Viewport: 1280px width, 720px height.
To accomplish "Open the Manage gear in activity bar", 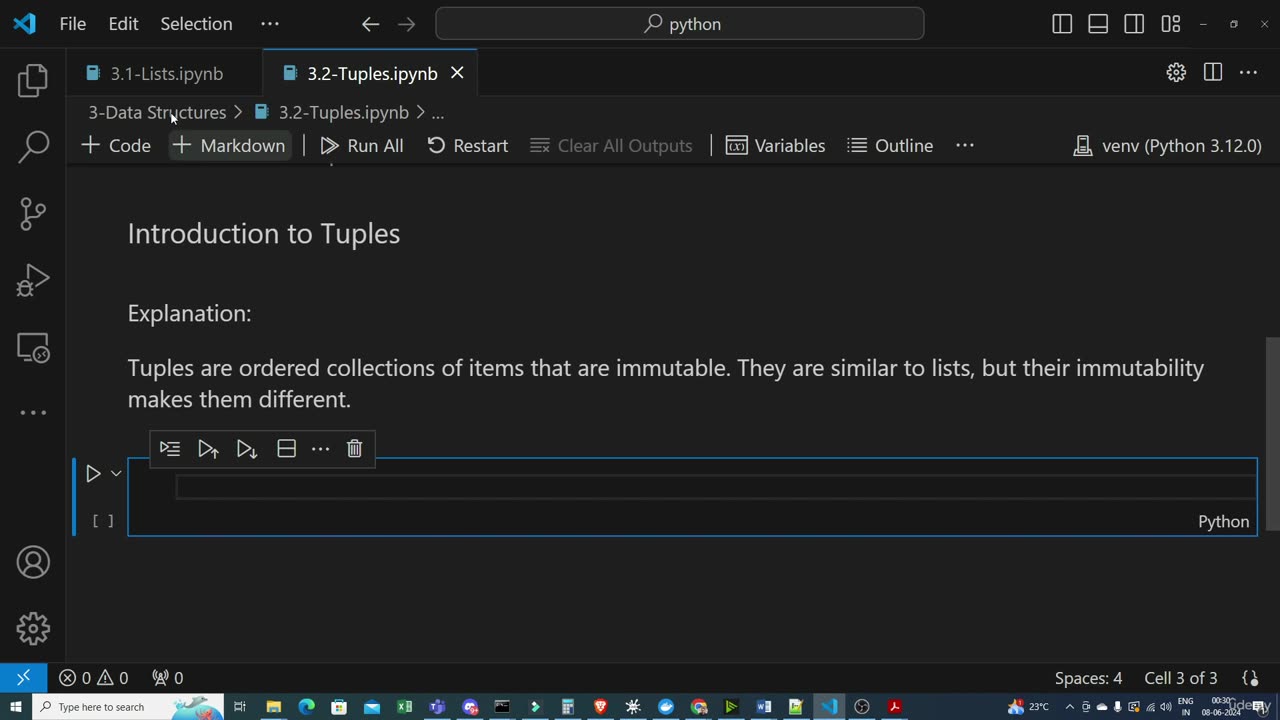I will 33,629.
